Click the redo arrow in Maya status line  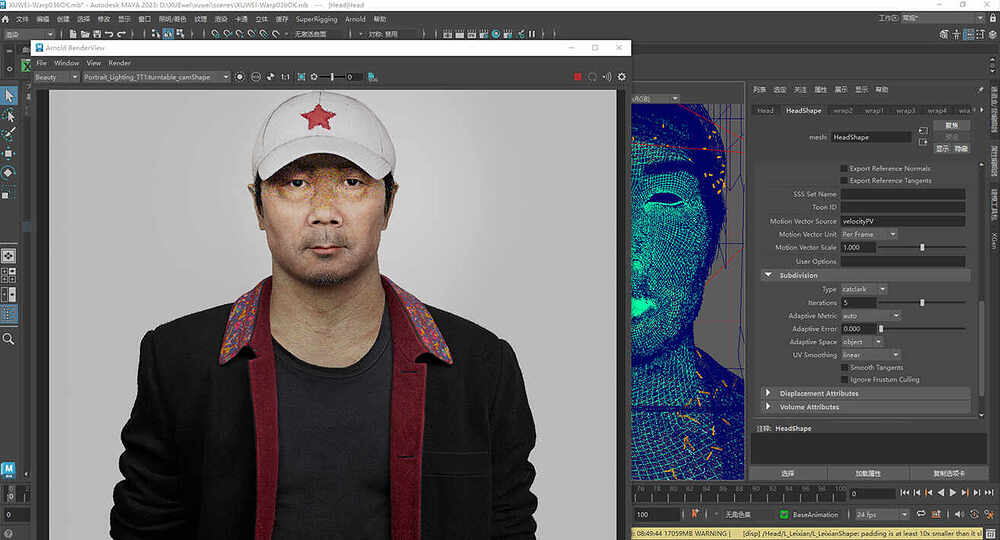click(x=121, y=34)
